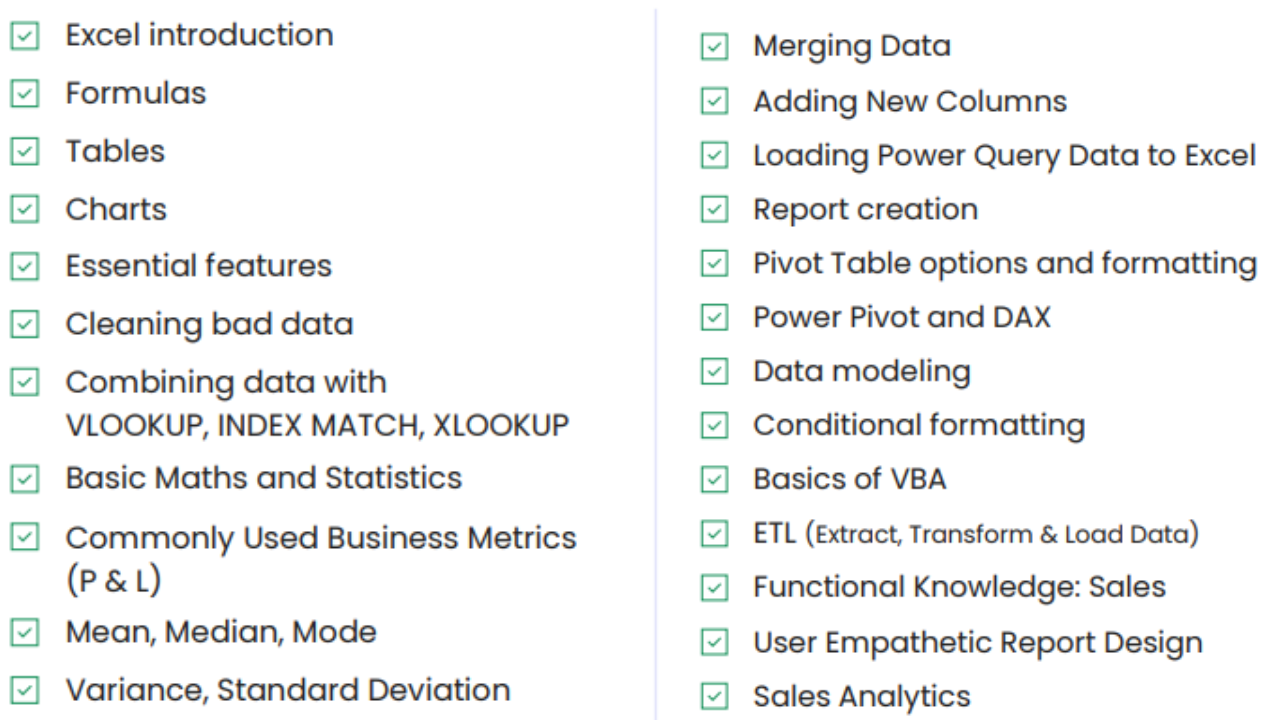Click the Sales Analytics text

[861, 696]
